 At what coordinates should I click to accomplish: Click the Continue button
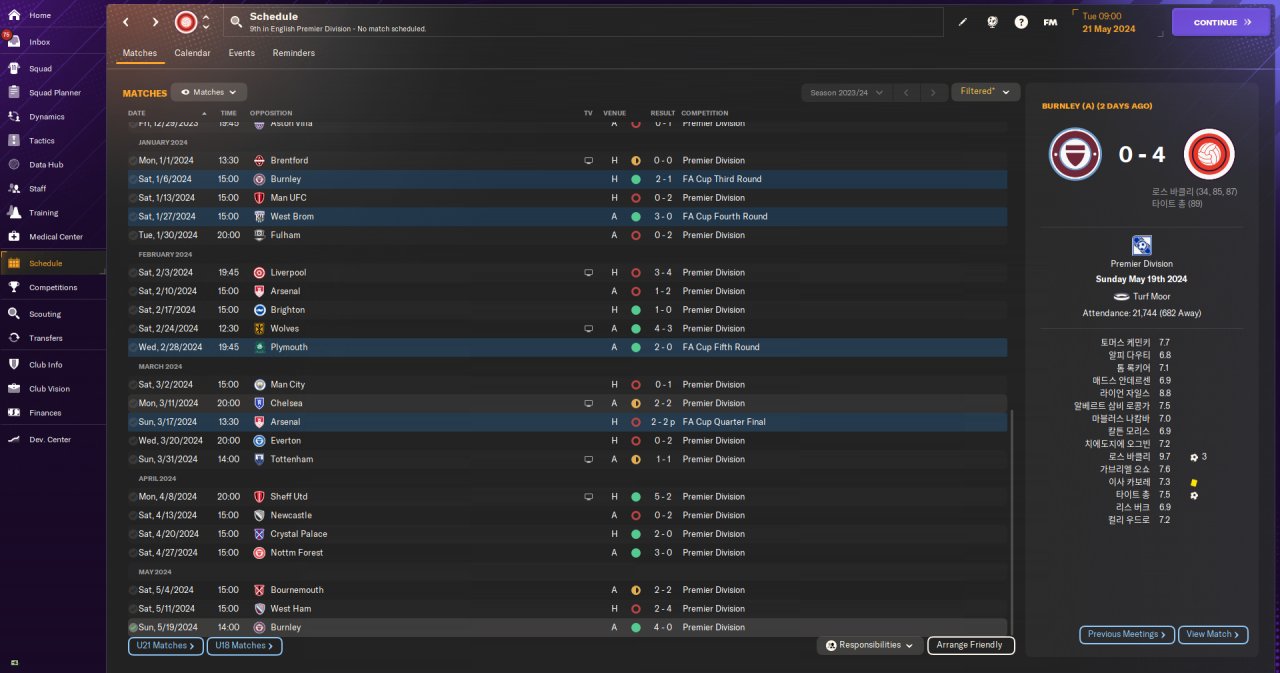pos(1221,22)
